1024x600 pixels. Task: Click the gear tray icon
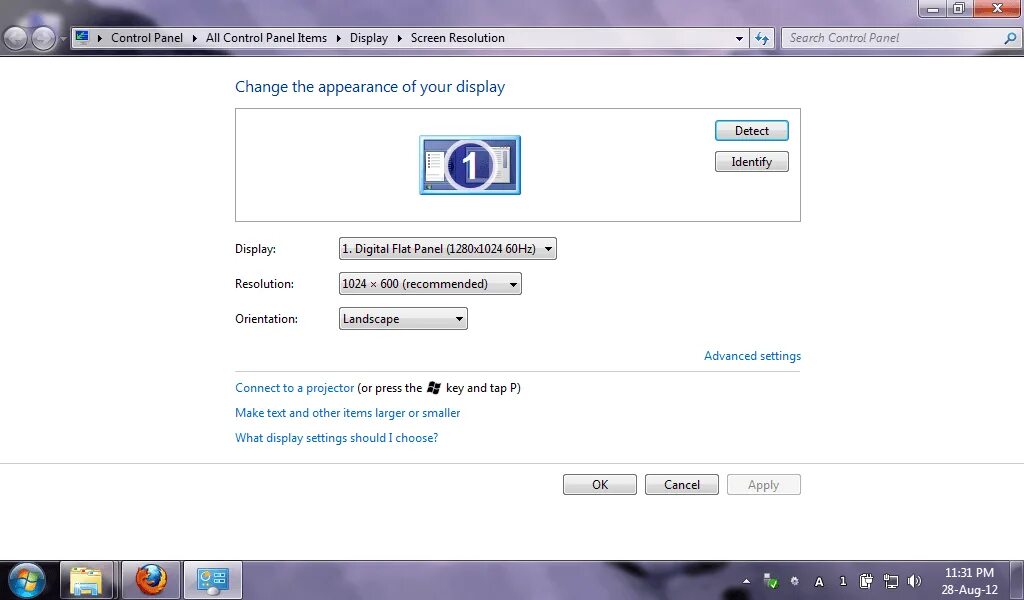tap(795, 580)
